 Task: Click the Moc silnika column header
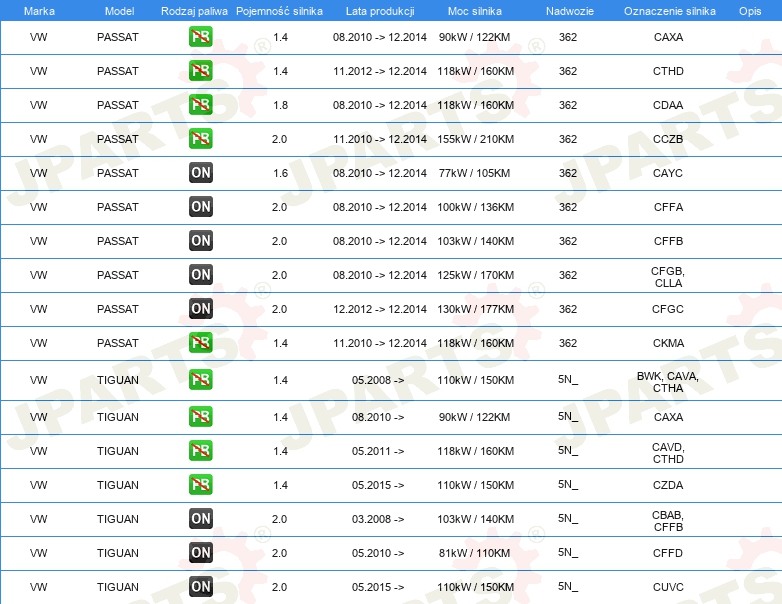(x=474, y=11)
